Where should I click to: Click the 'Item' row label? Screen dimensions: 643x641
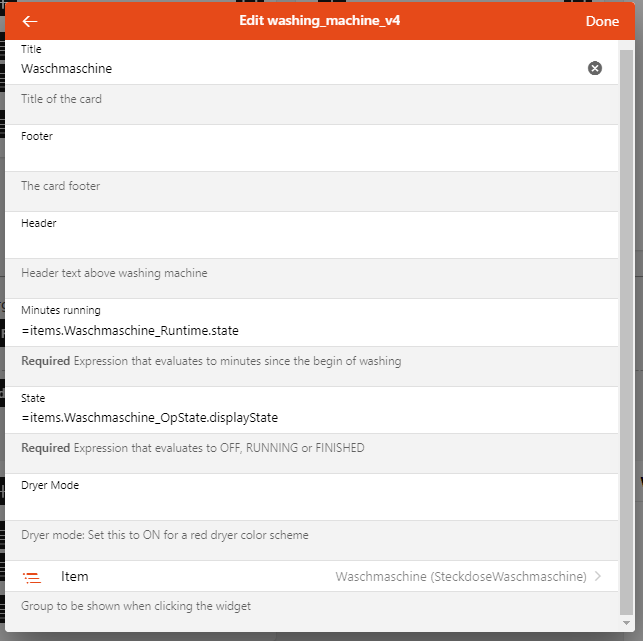[75, 577]
